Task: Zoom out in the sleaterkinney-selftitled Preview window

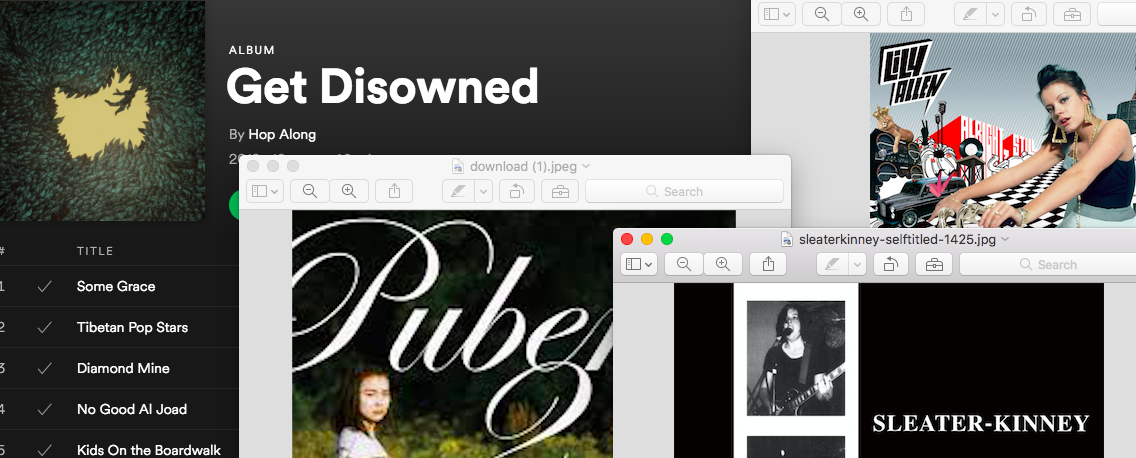Action: click(x=684, y=264)
